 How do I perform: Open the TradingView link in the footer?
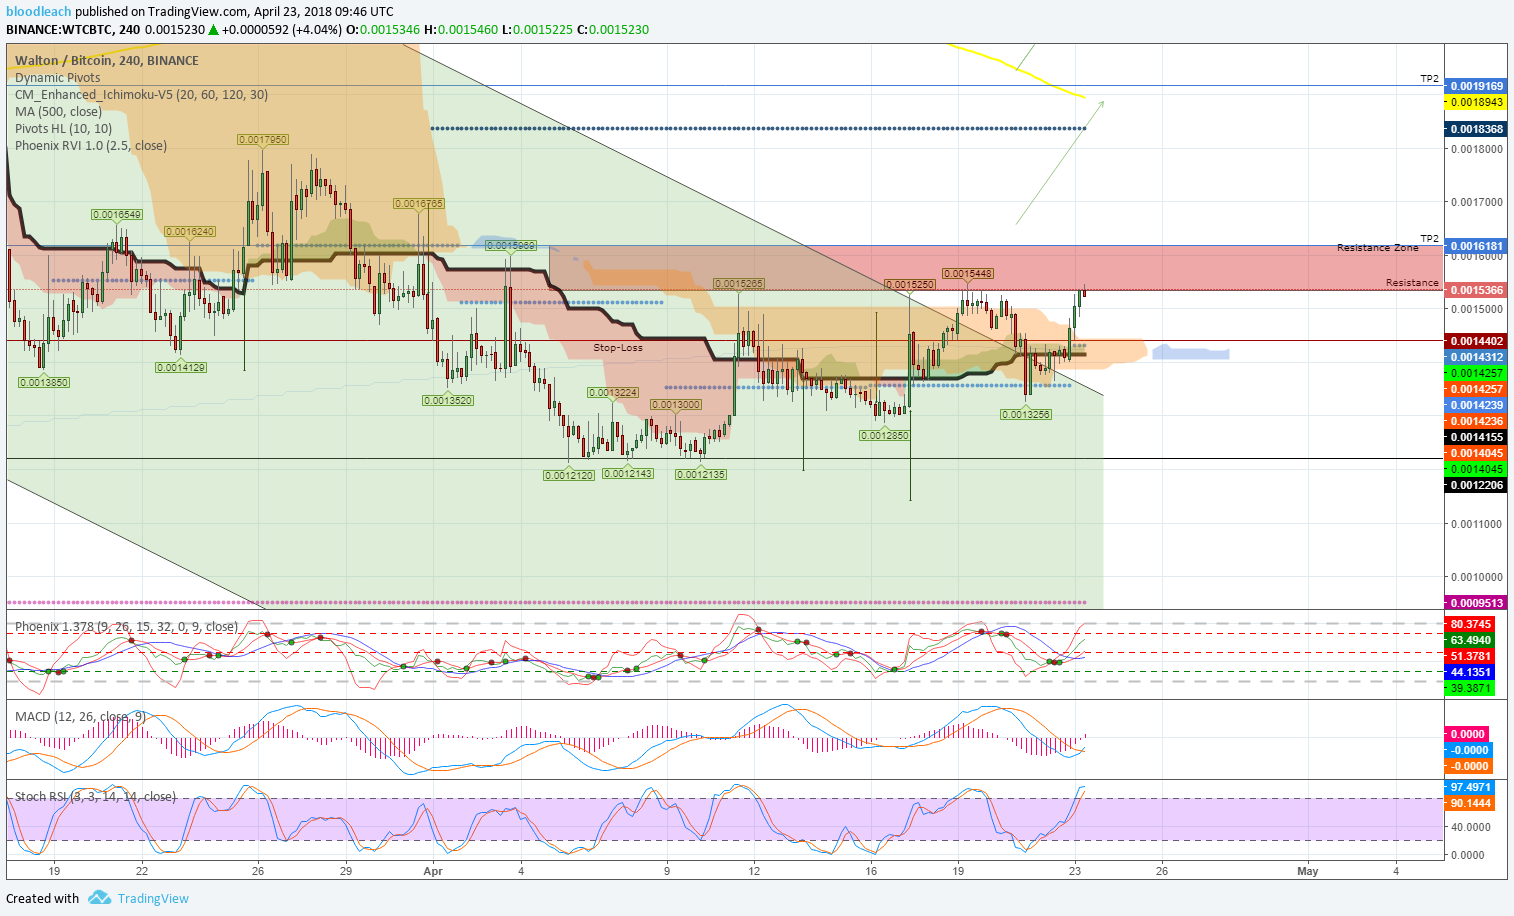coord(153,898)
